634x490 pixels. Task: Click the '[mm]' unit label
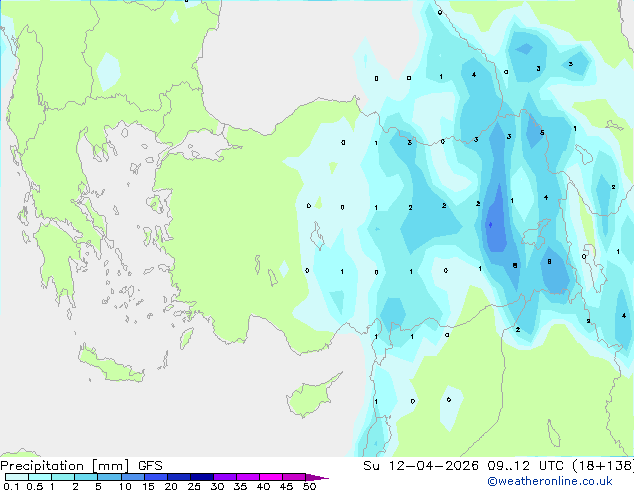(110, 466)
